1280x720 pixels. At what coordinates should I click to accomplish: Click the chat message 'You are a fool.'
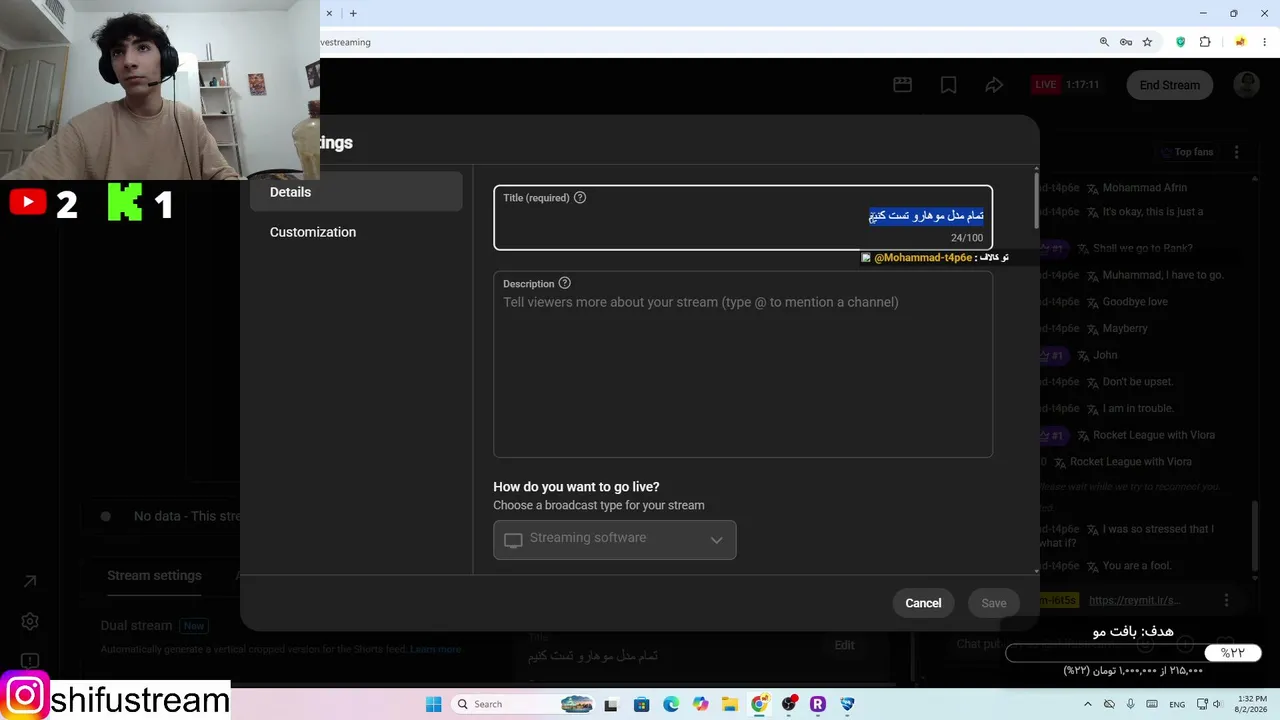(x=1136, y=566)
